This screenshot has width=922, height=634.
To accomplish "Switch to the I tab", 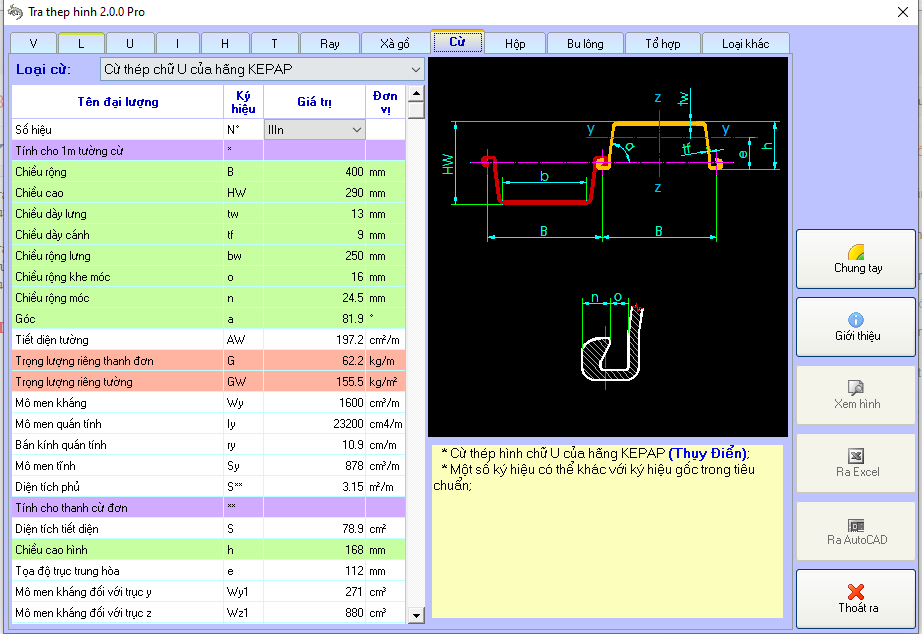I will pyautogui.click(x=178, y=44).
